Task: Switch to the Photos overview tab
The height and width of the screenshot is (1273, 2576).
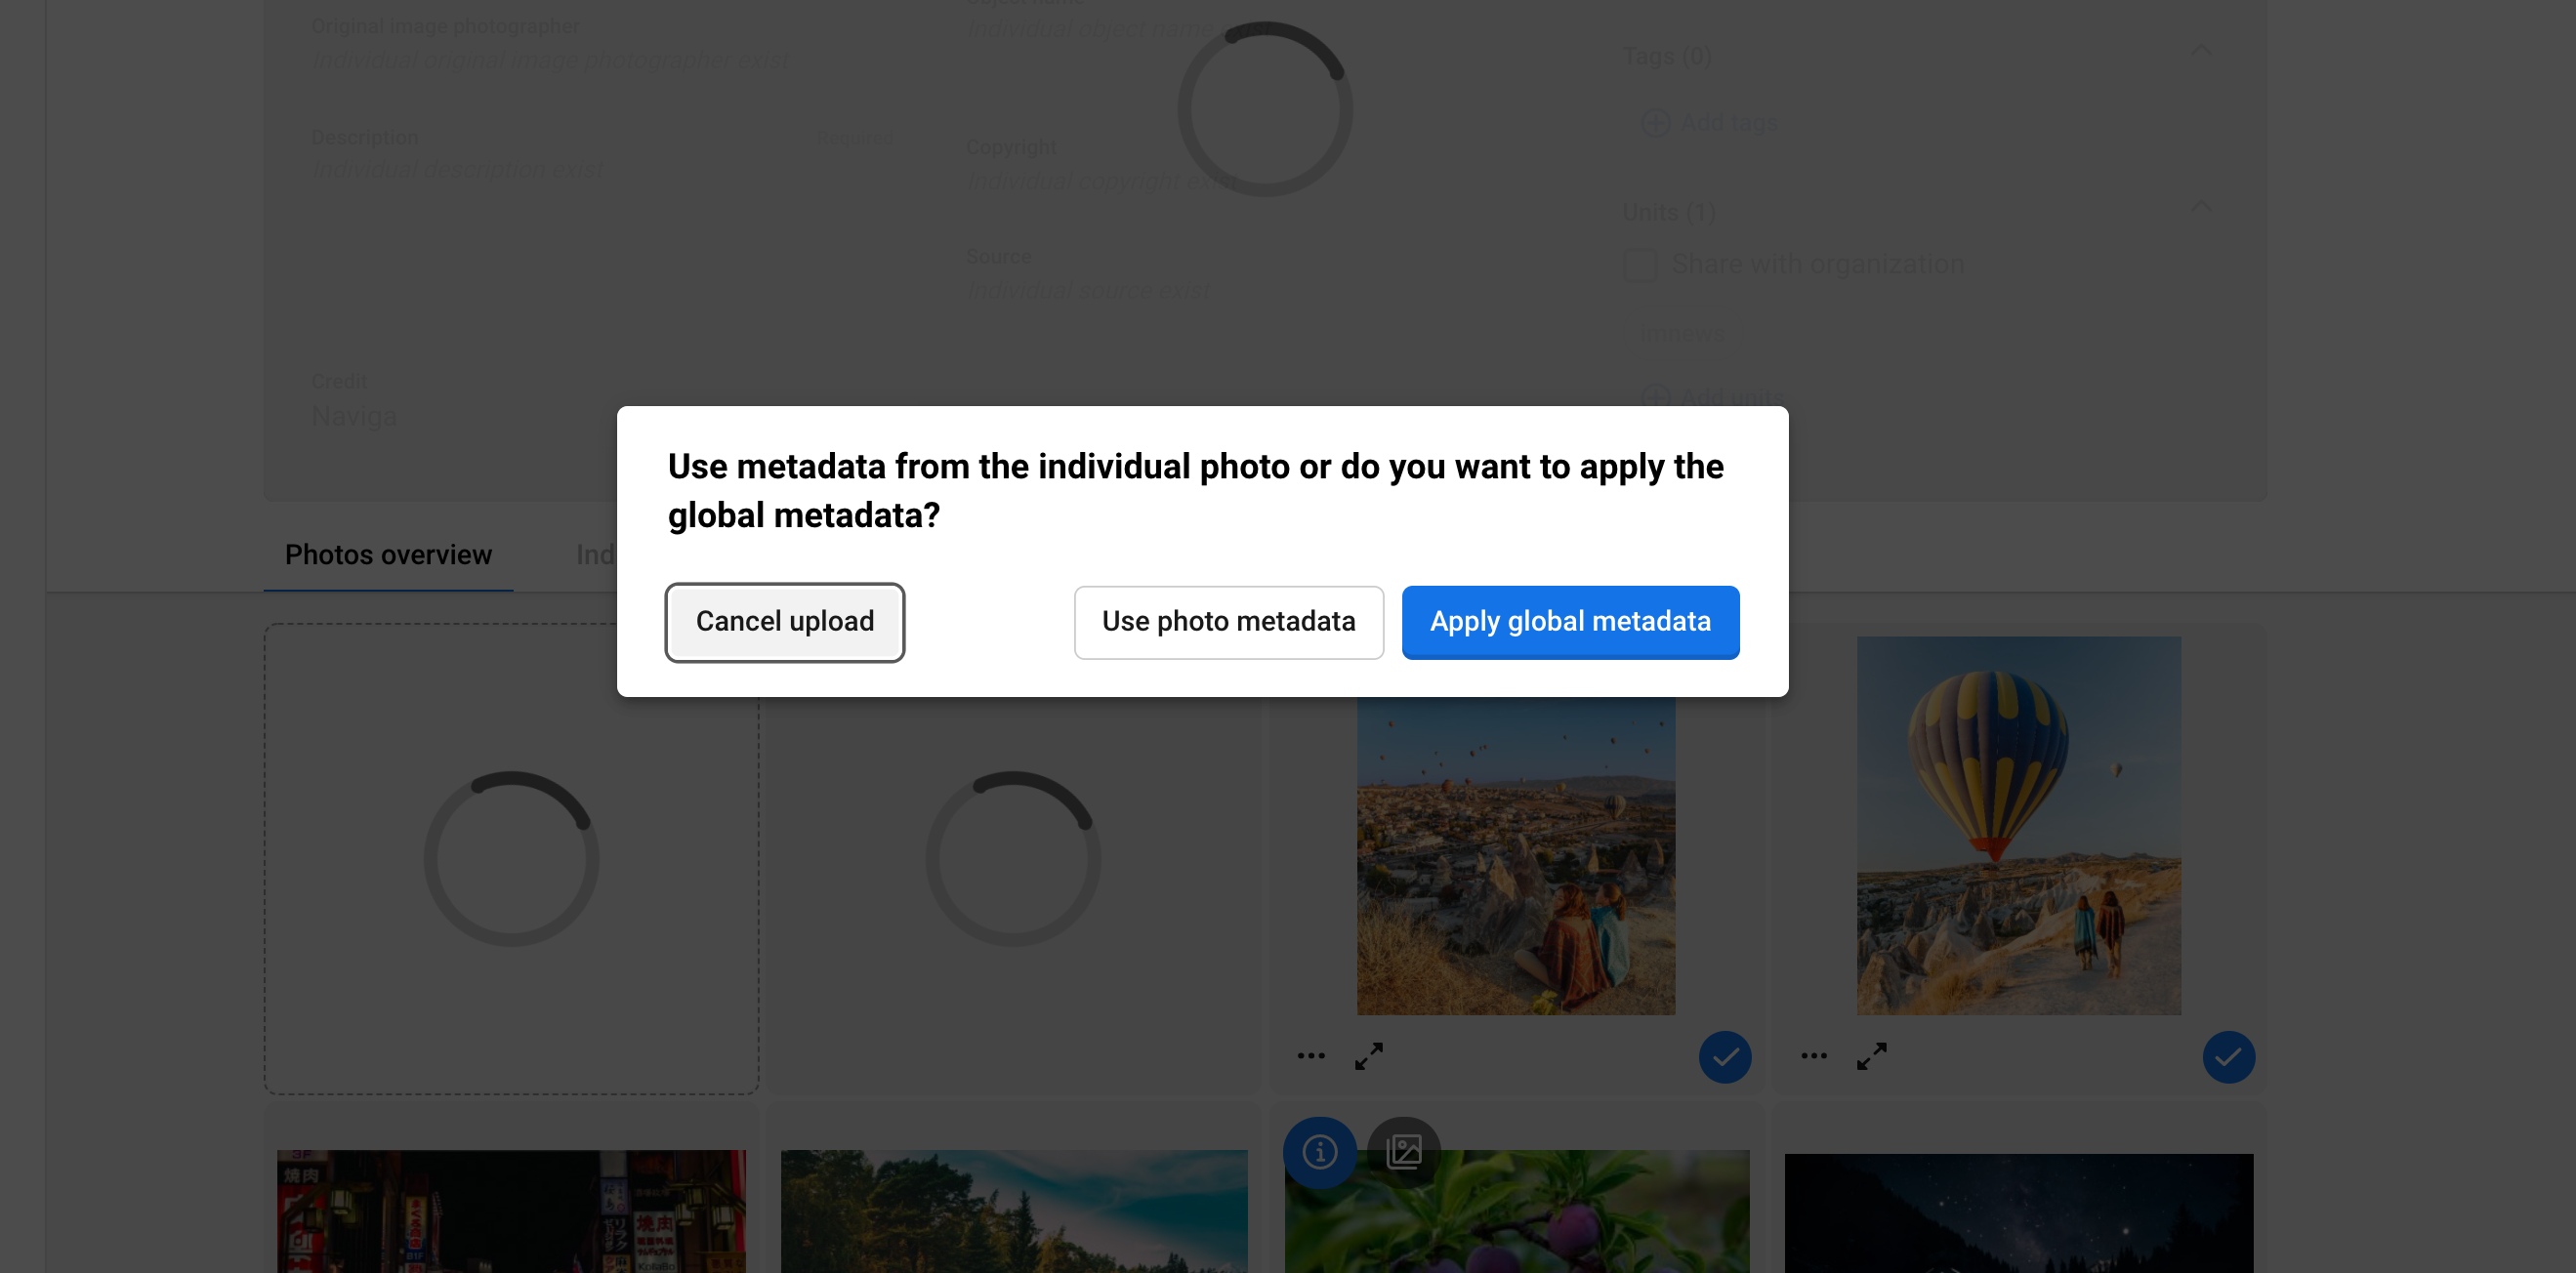Action: [388, 555]
